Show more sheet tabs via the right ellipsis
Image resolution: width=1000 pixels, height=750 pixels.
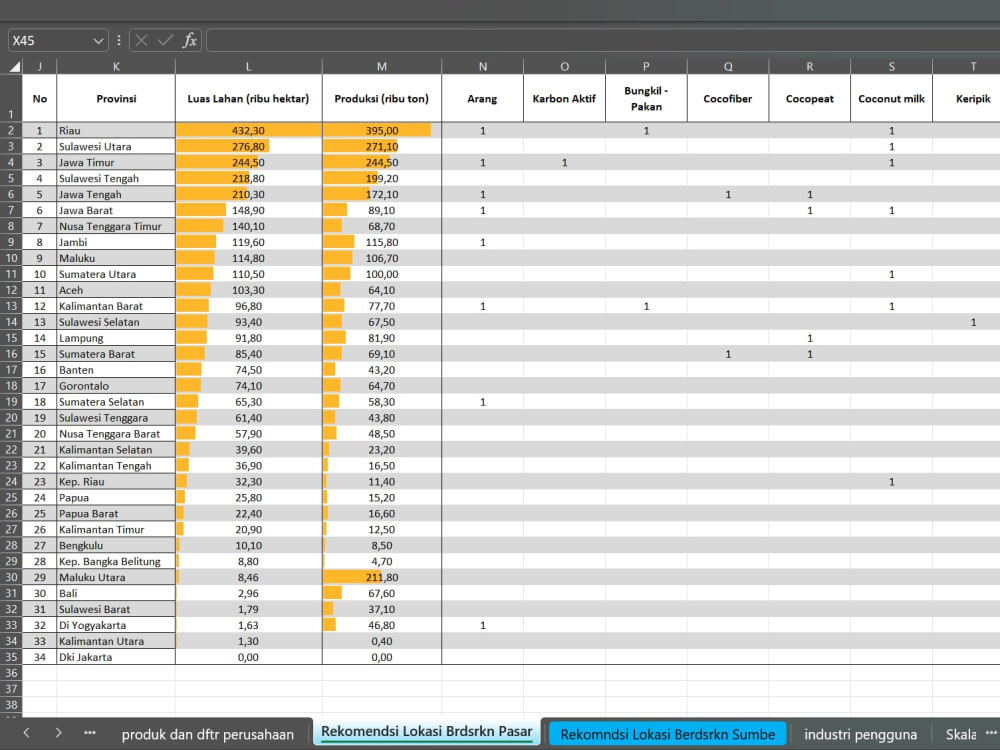(x=992, y=733)
